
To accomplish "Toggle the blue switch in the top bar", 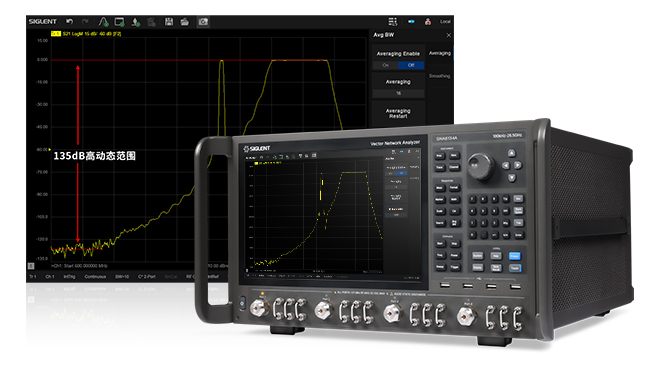I will point(411,22).
